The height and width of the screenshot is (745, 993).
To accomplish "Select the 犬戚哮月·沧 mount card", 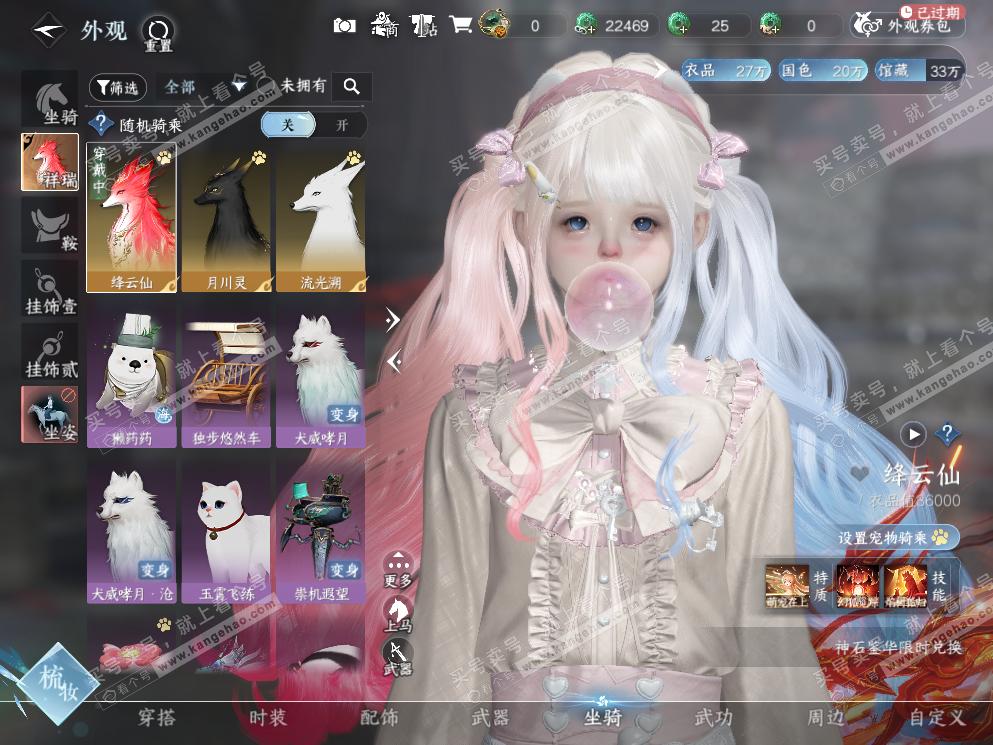I will coord(132,532).
